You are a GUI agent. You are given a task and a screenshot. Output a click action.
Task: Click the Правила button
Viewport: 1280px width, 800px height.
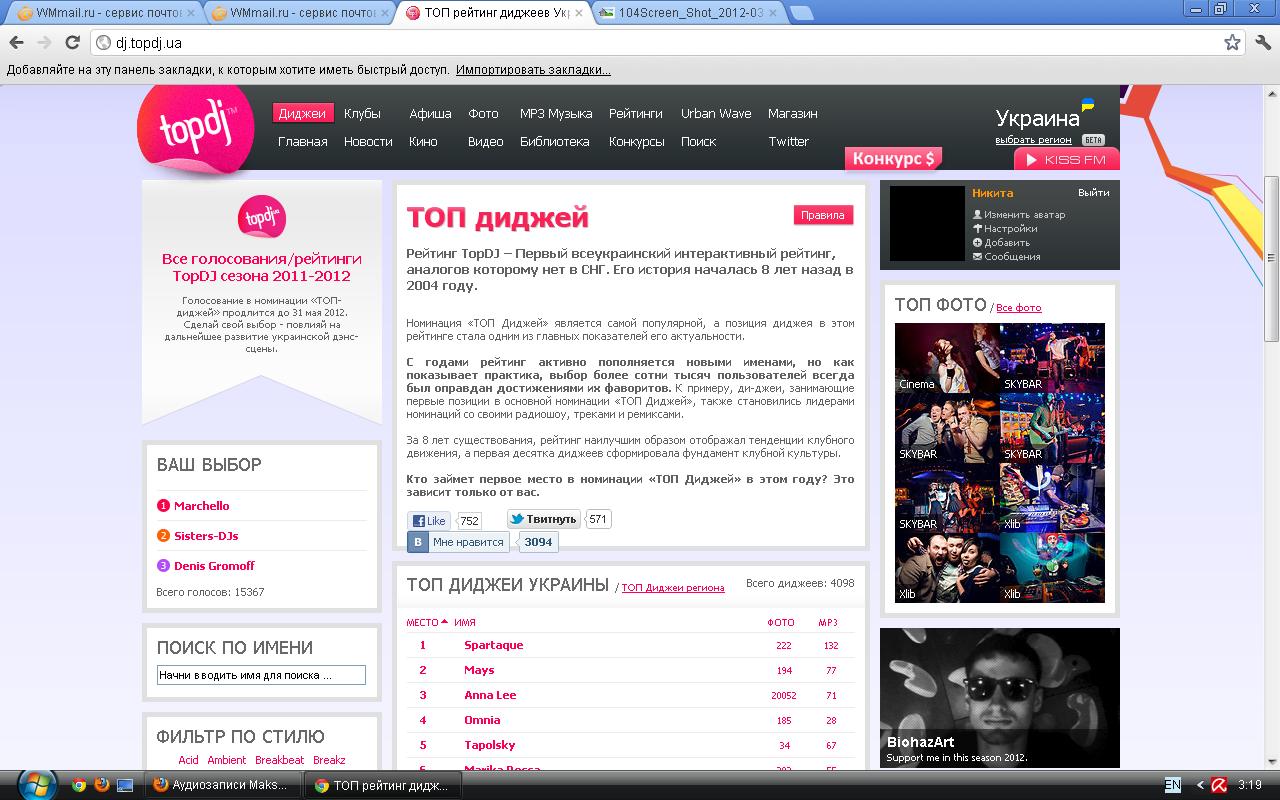pyautogui.click(x=823, y=215)
